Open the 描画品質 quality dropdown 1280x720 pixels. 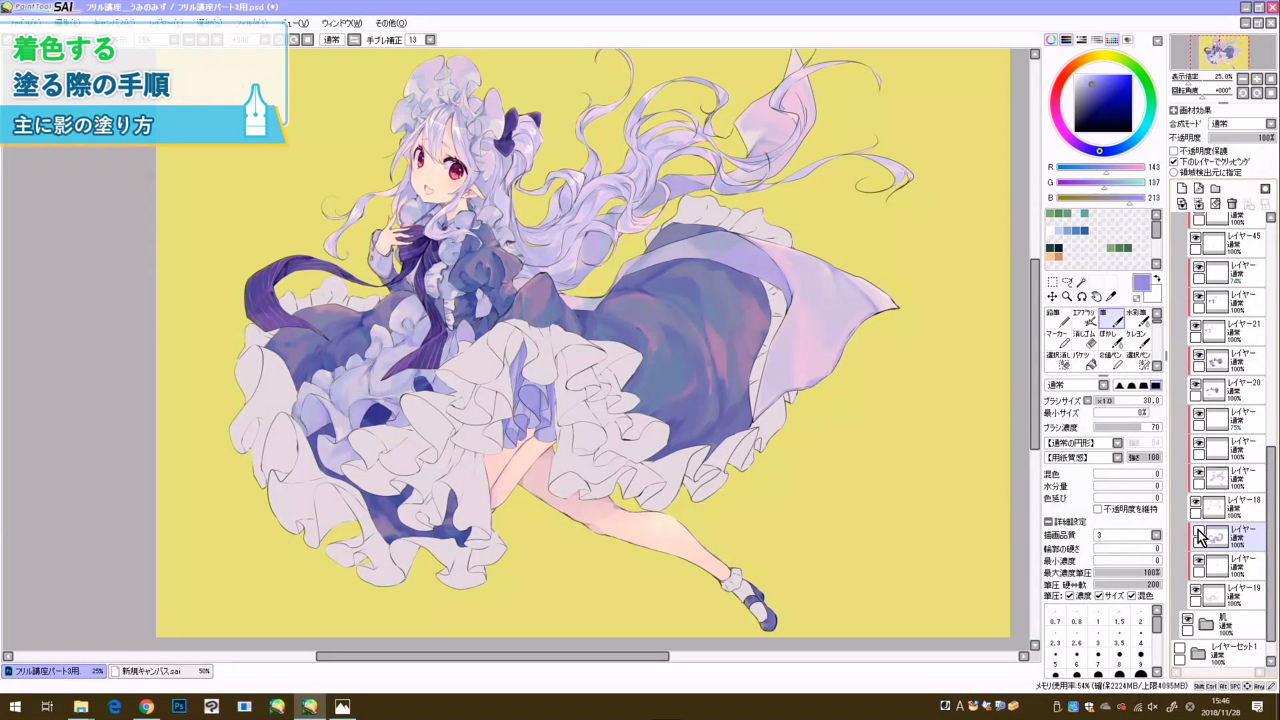1127,535
